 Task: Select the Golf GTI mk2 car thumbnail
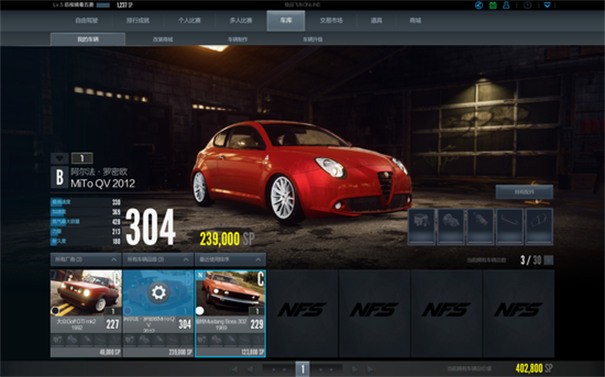pos(86,292)
